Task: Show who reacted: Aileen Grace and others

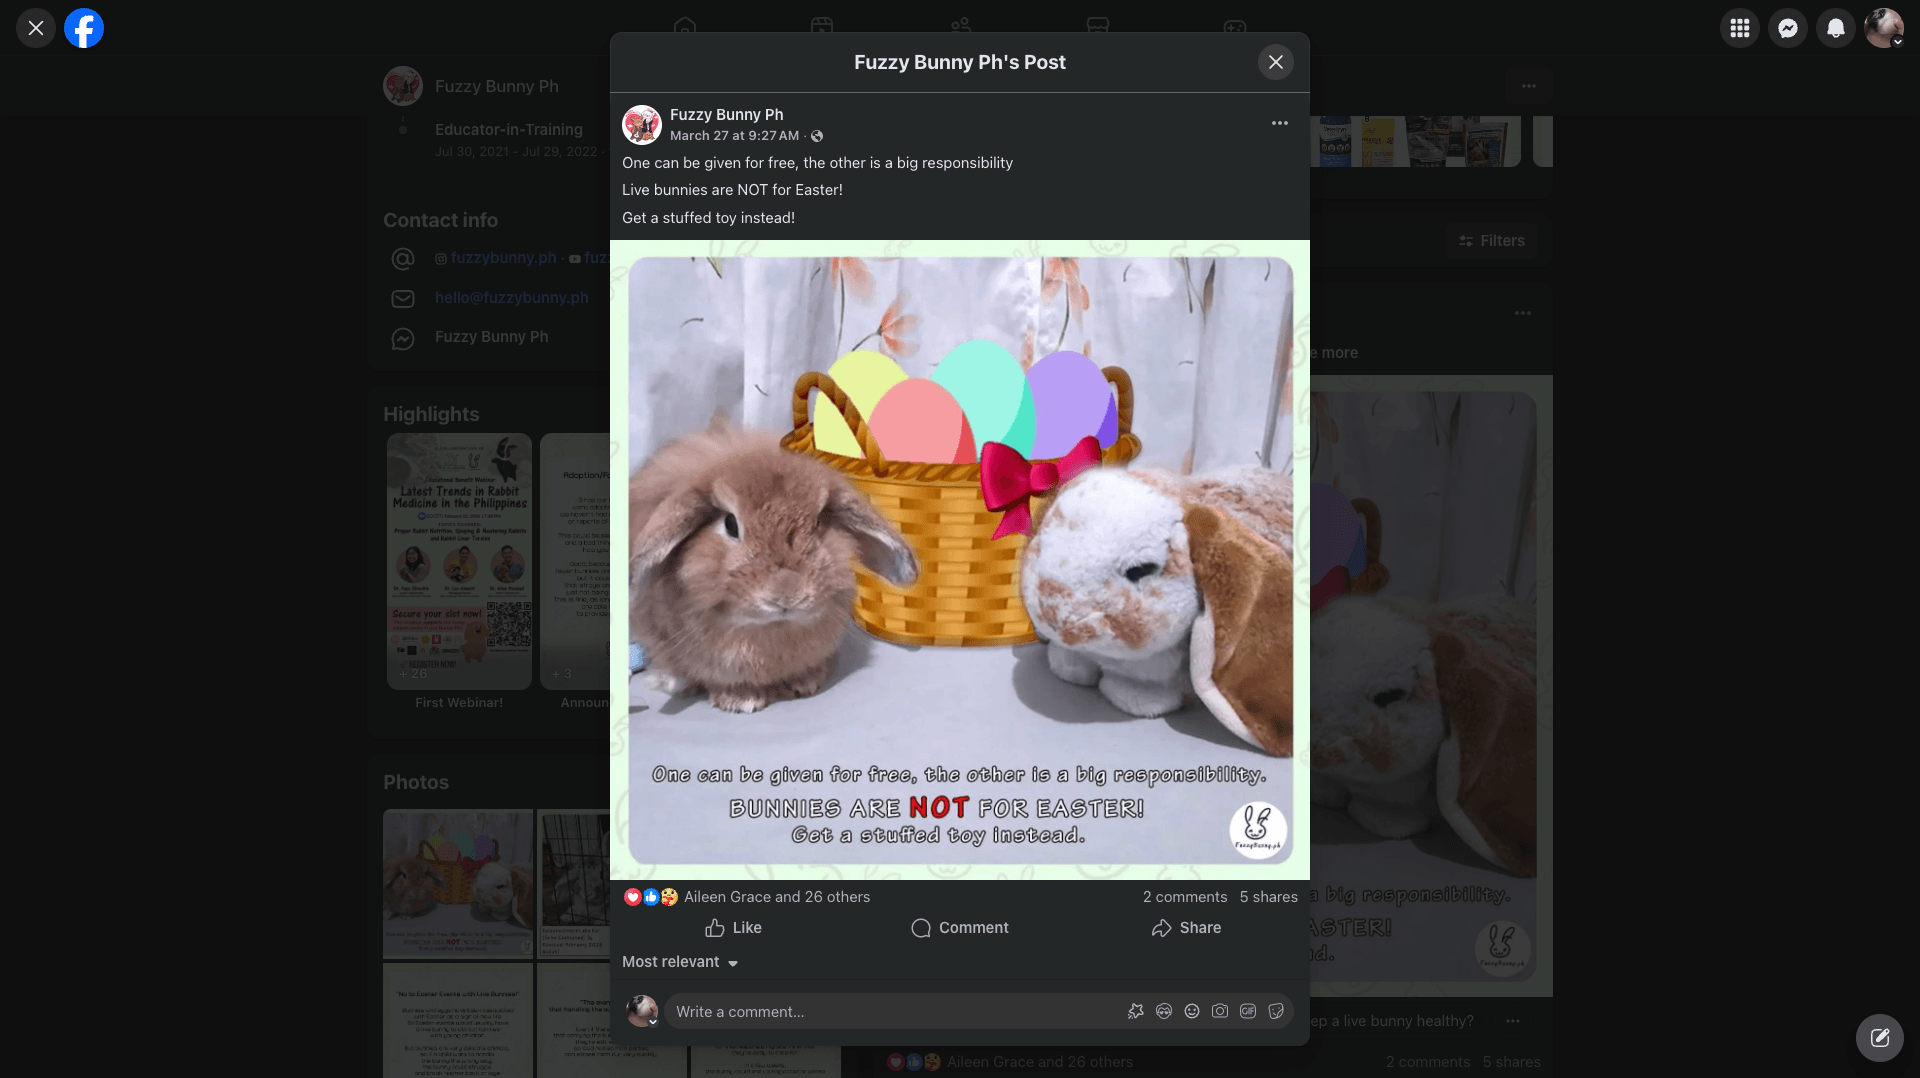Action: pyautogui.click(x=776, y=897)
